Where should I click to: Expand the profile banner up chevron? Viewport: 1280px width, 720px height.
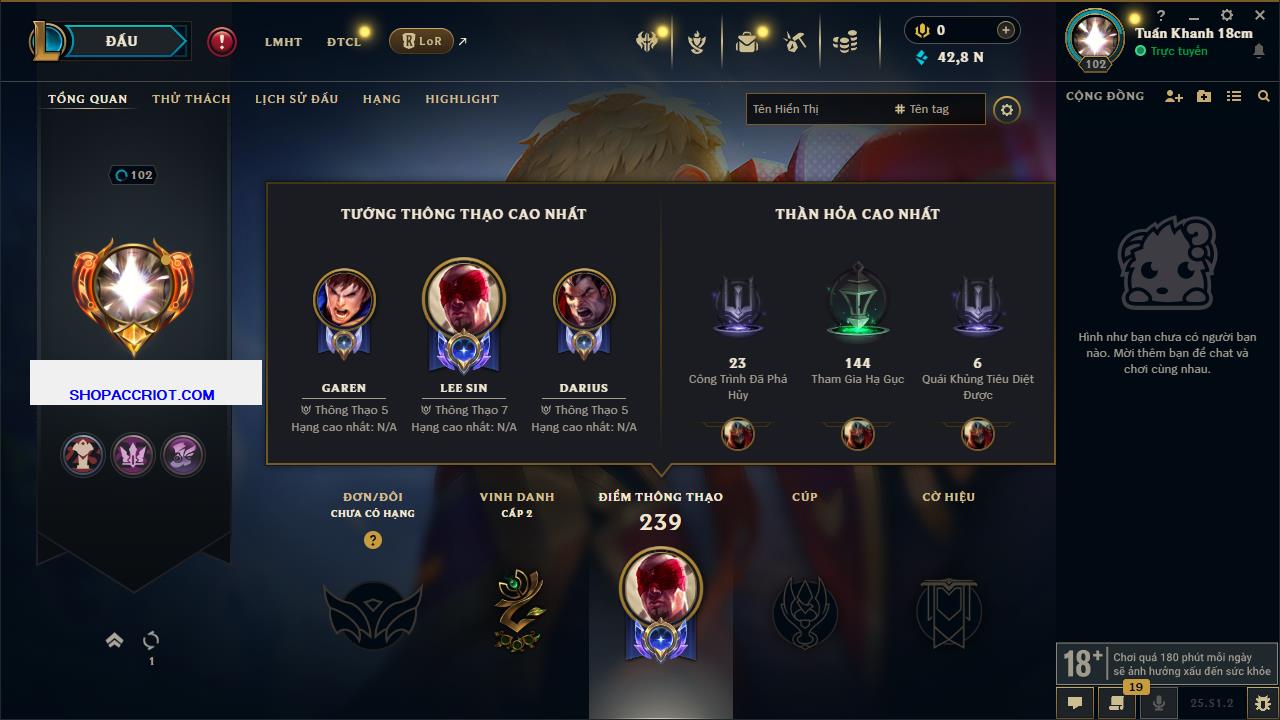[x=115, y=640]
